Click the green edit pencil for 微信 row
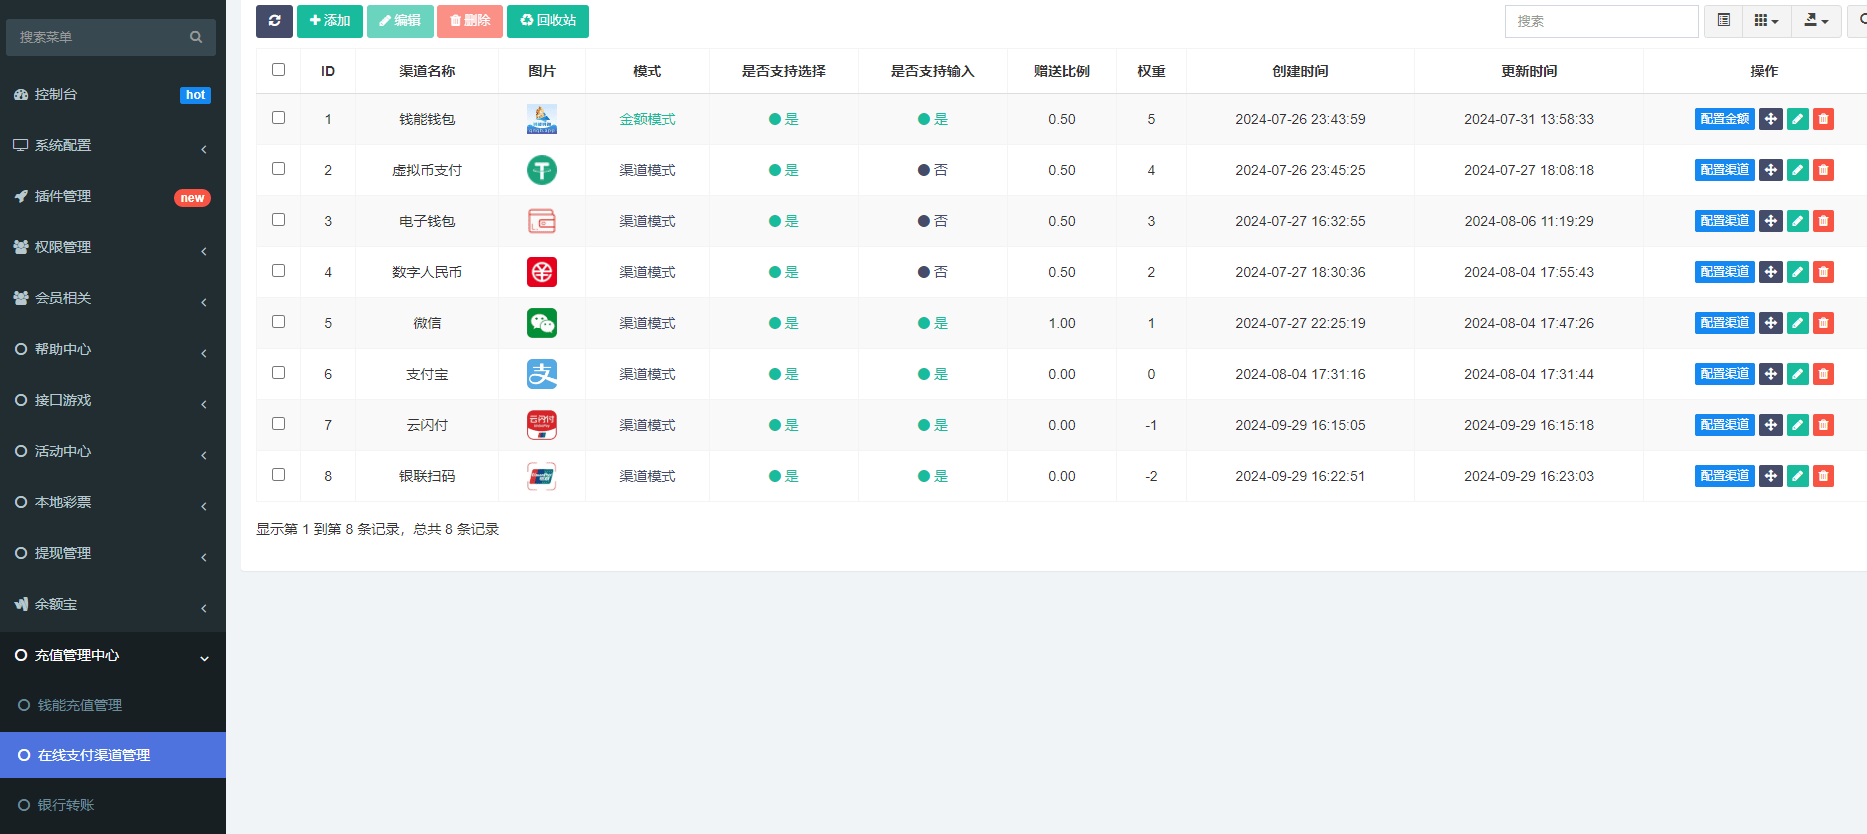This screenshot has height=834, width=1867. tap(1797, 323)
